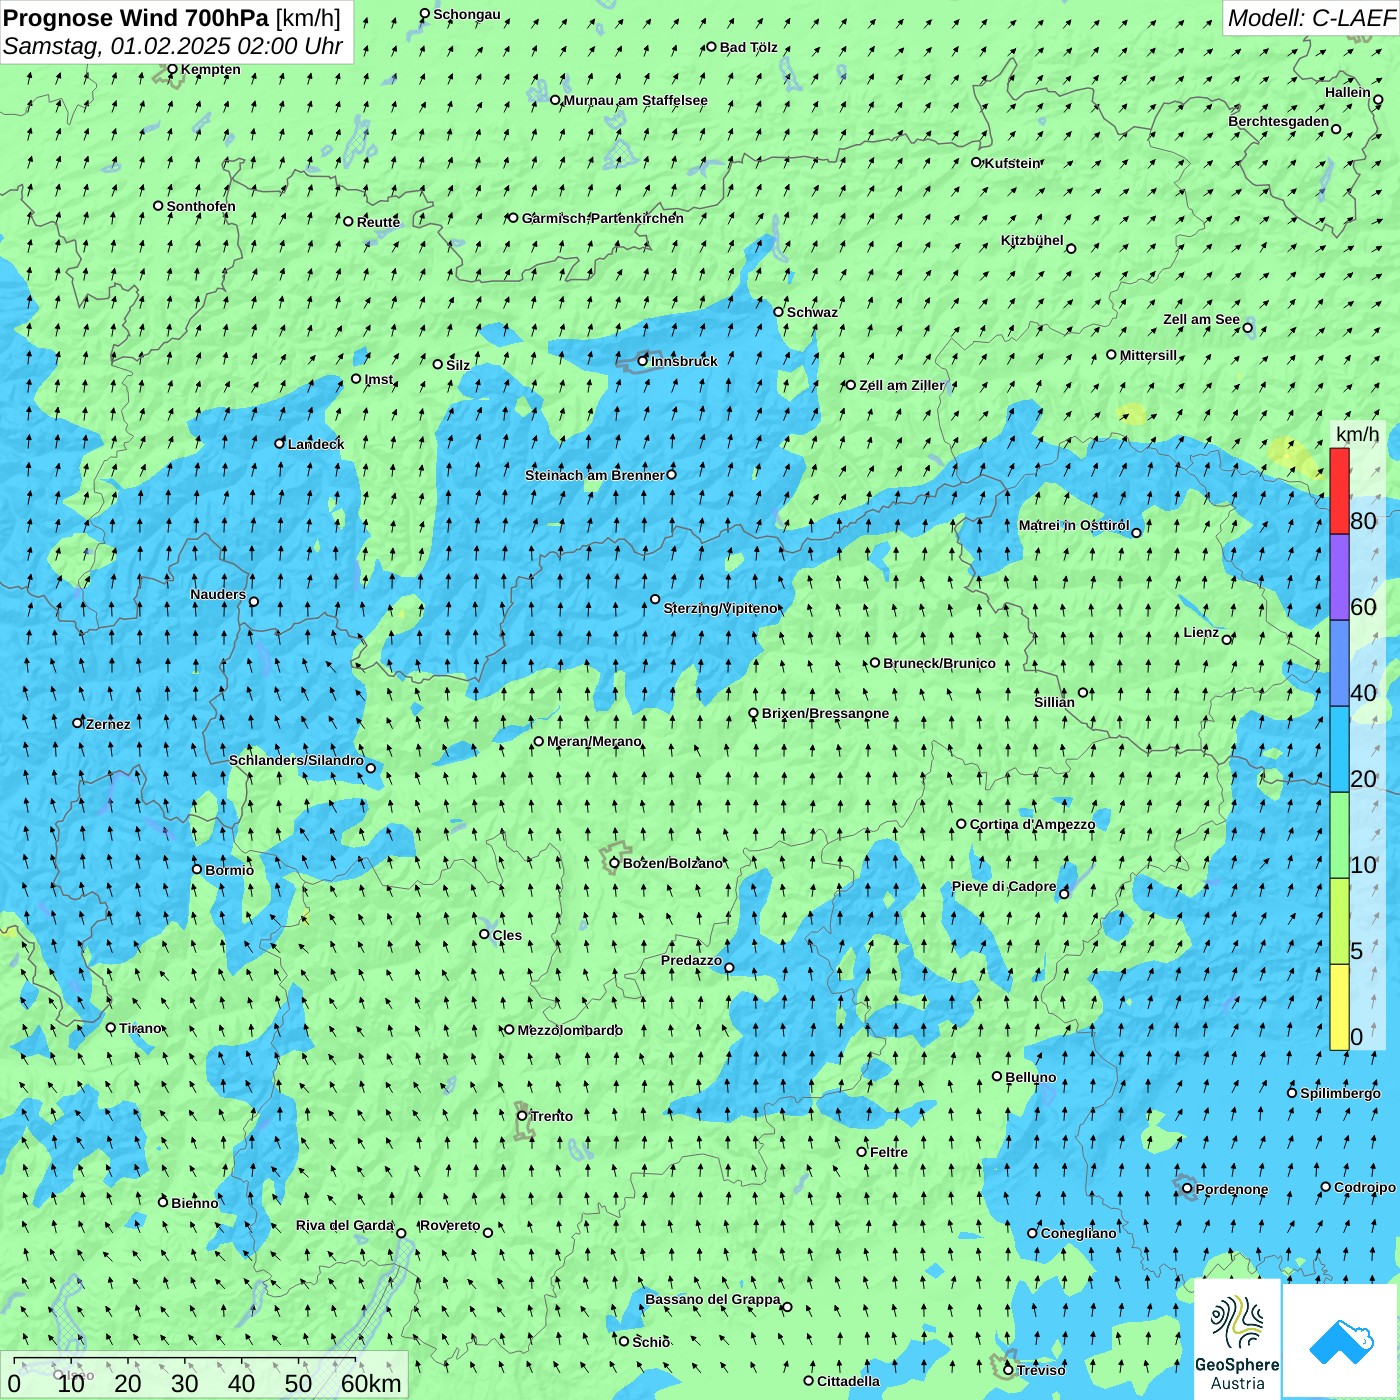Click the Innsbruck city marker
1400x1400 pixels.
pos(643,361)
